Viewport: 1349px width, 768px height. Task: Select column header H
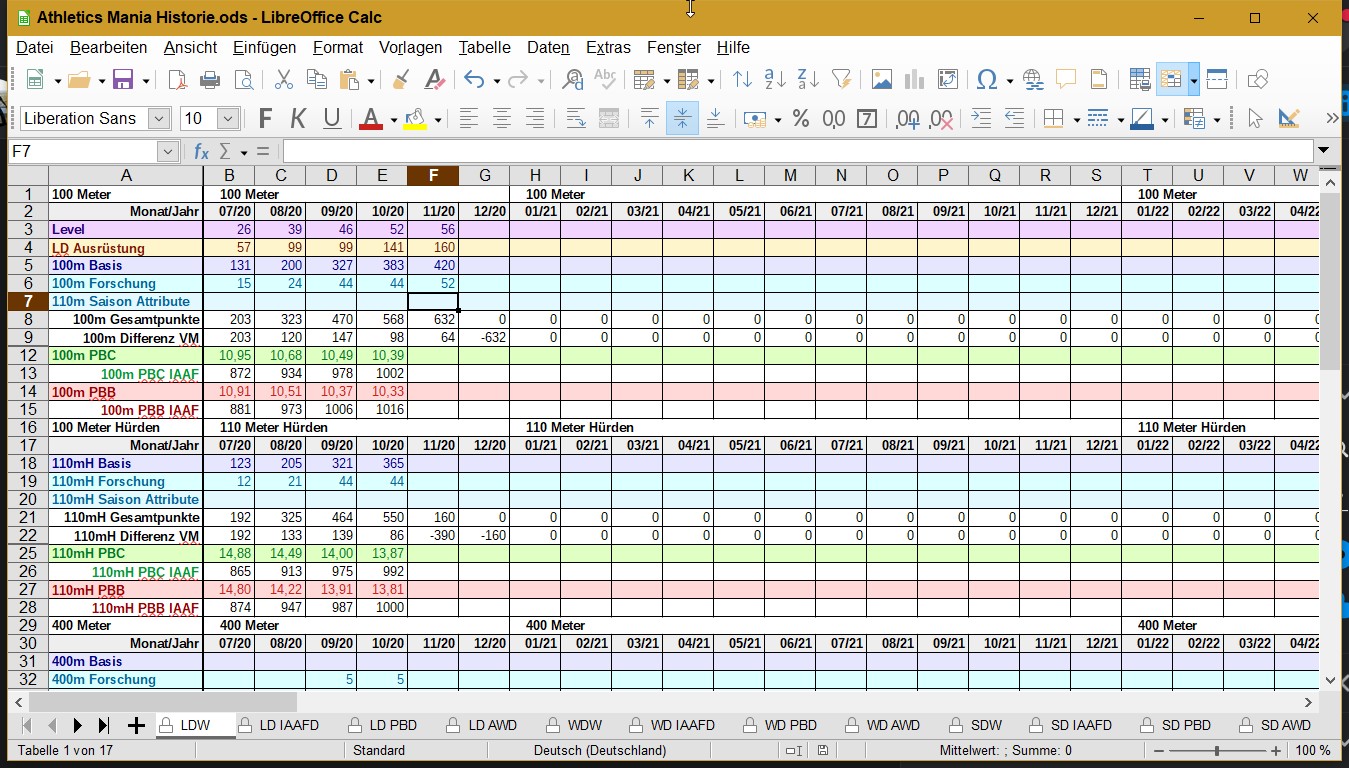(x=535, y=176)
